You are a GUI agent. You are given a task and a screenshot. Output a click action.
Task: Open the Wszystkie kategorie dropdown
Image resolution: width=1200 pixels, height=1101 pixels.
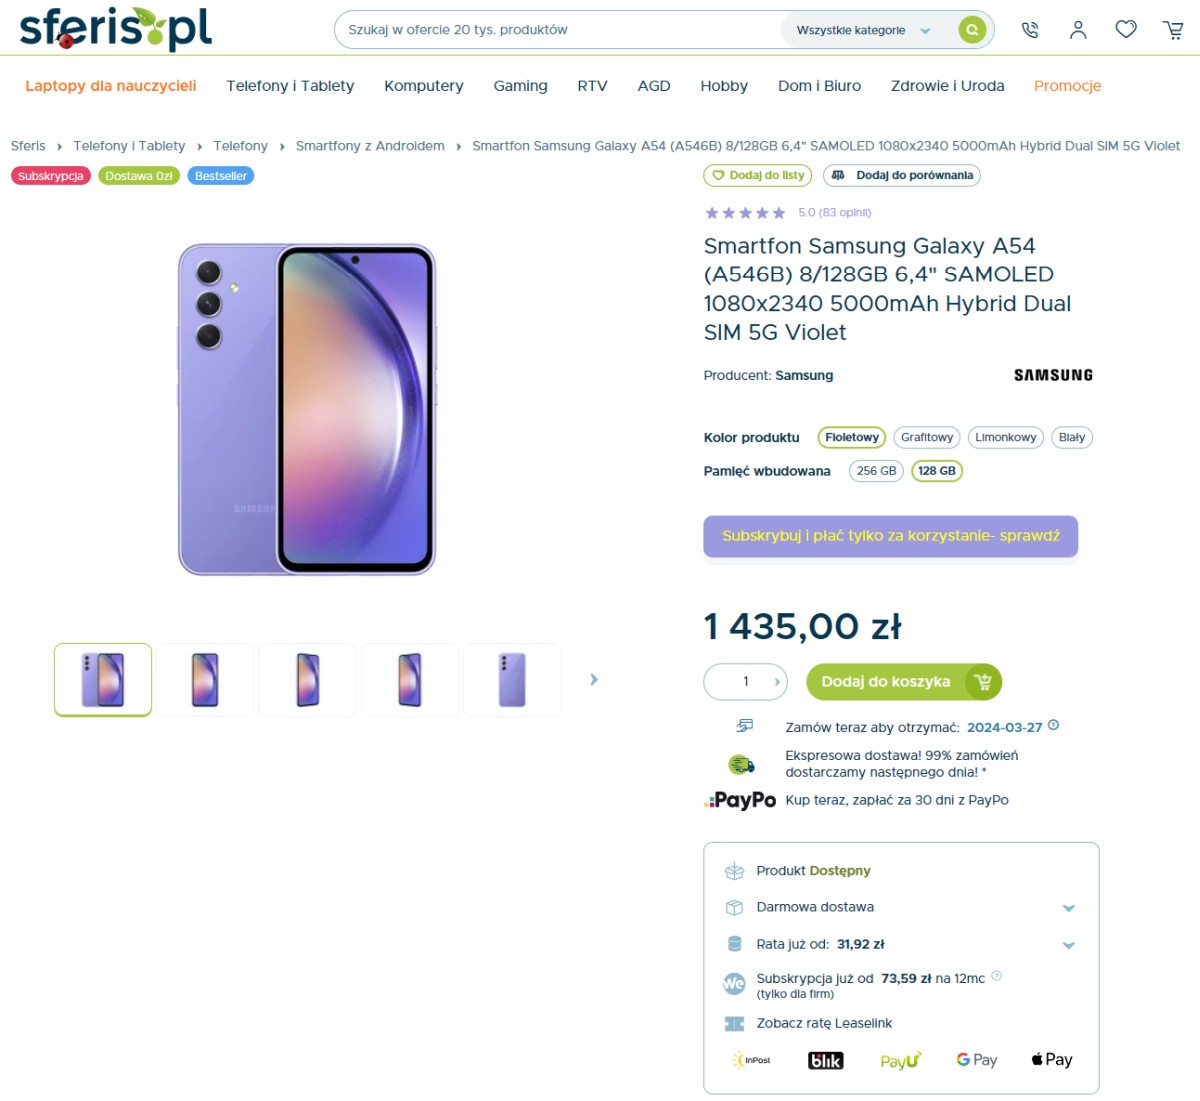coord(863,30)
